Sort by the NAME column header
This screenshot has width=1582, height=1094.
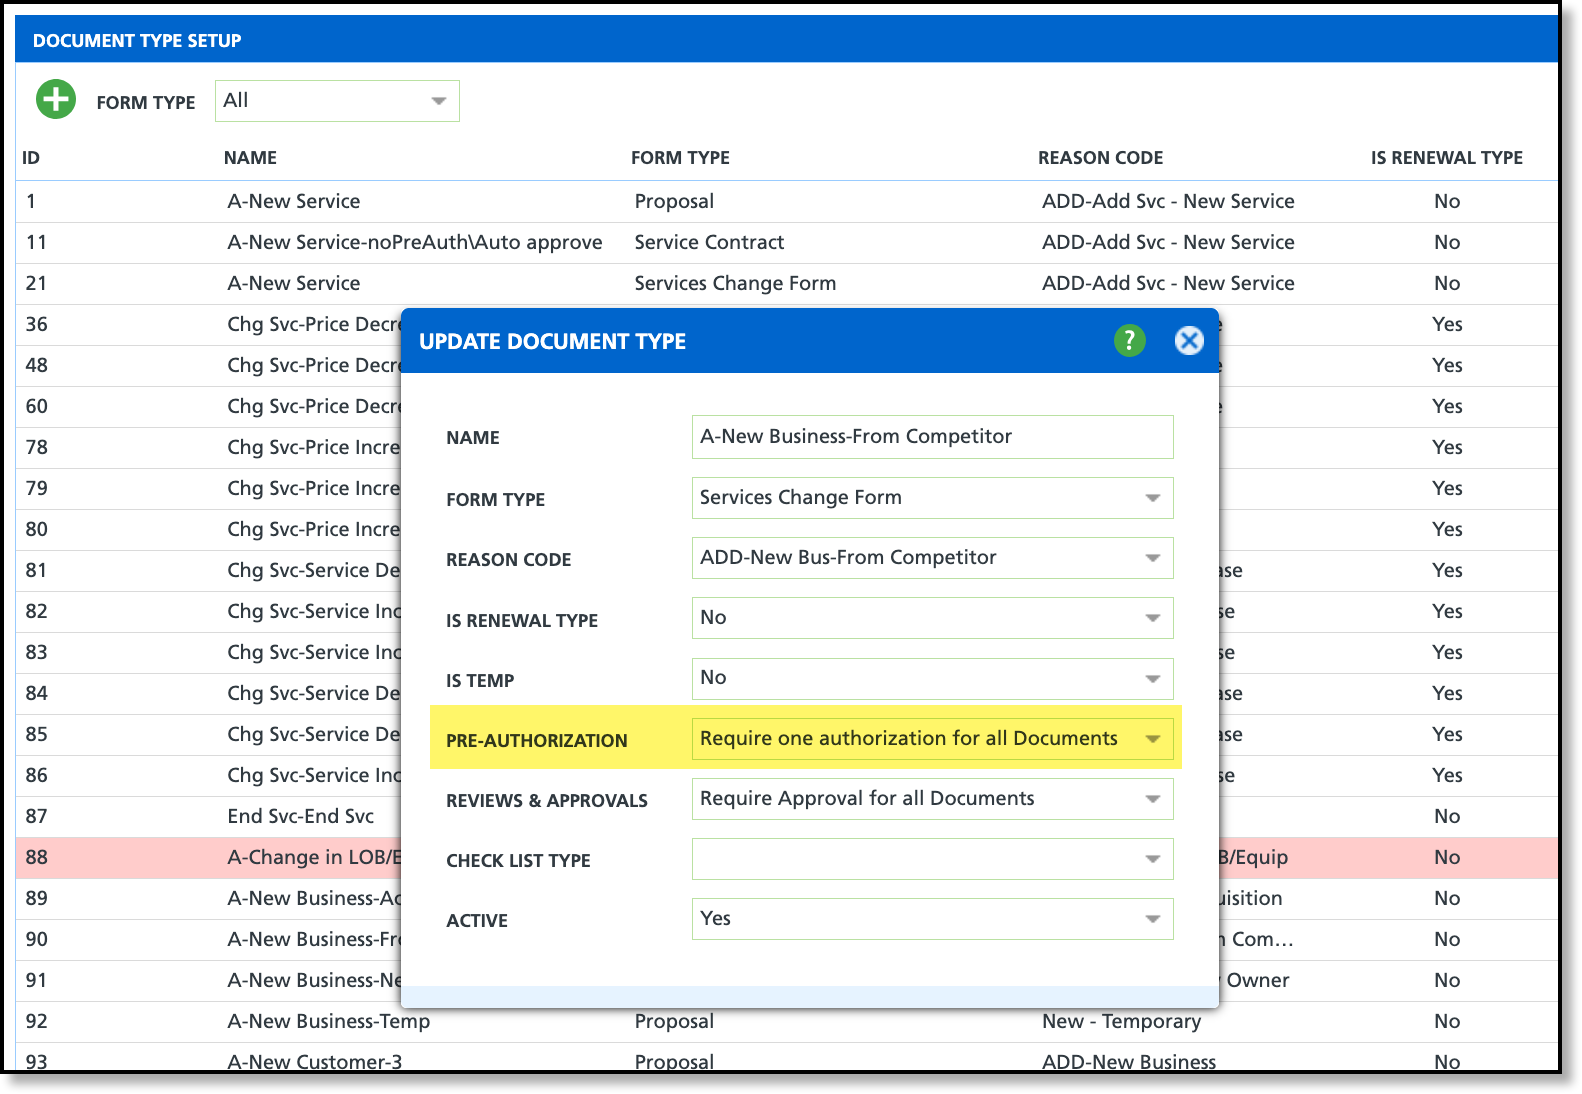click(250, 158)
